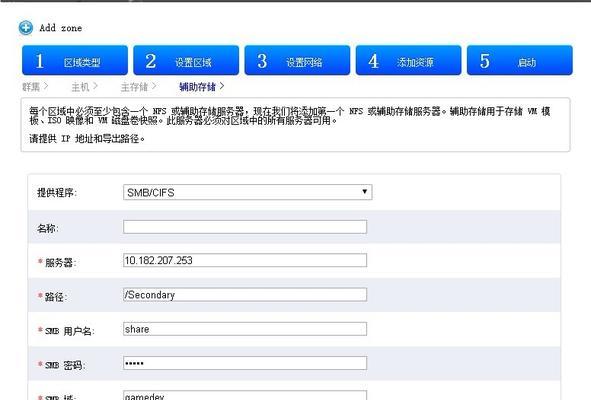The image size is (591, 400).
Task: Click the SMB 用户名 field containing share
Action: coord(245,329)
